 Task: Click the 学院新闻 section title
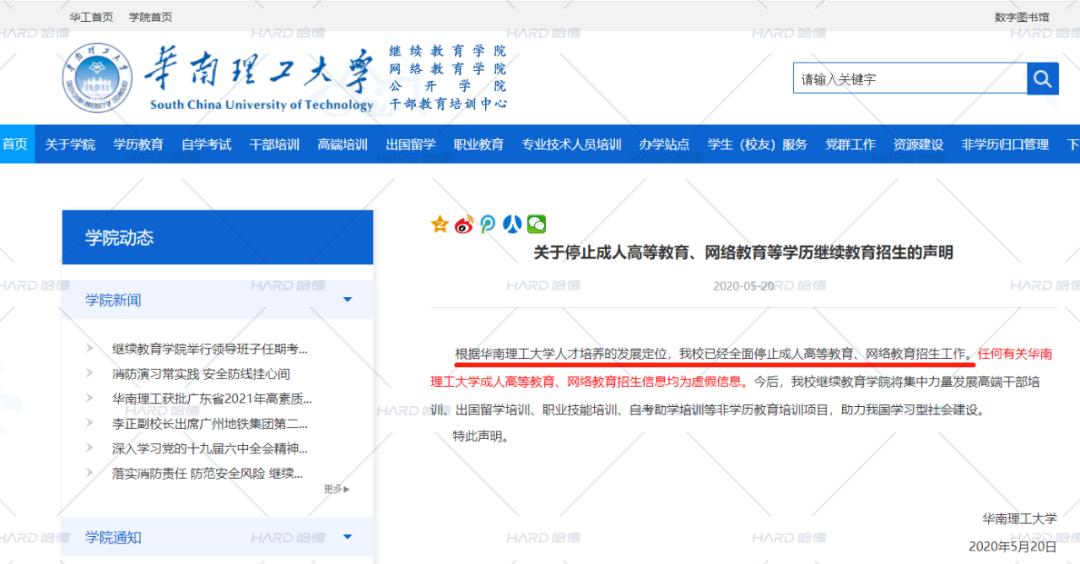113,300
